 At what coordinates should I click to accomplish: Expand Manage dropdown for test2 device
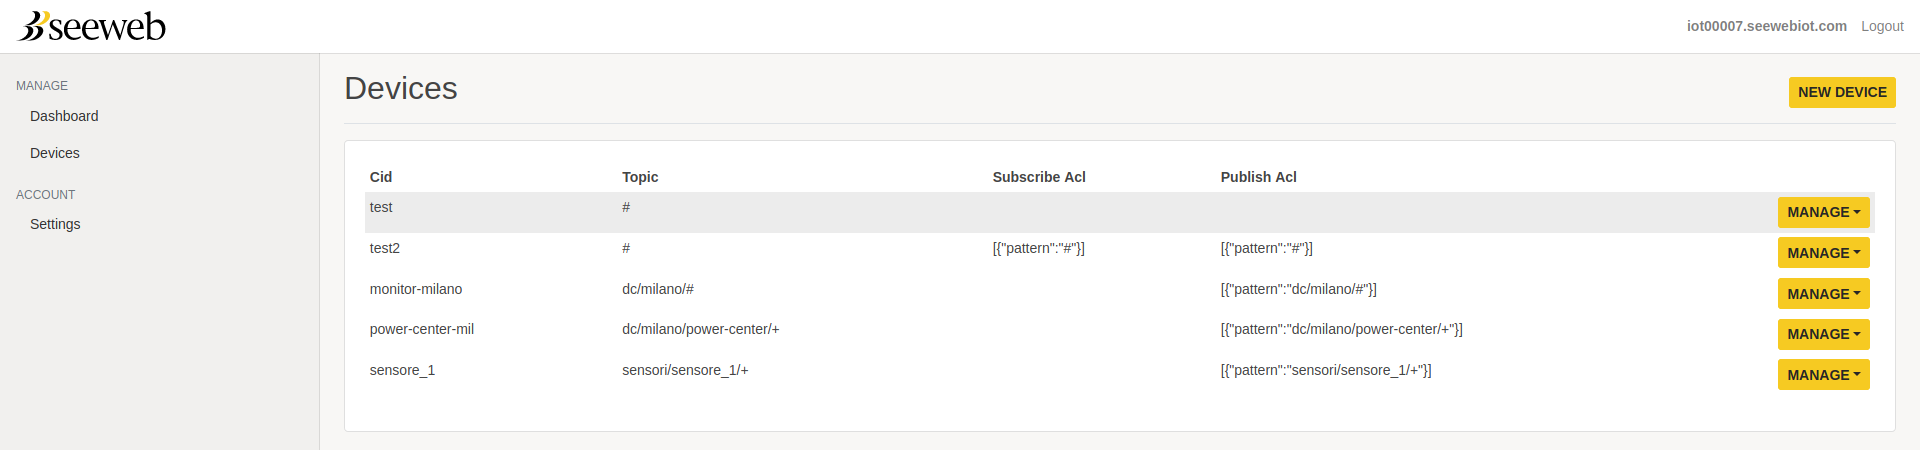(1823, 253)
